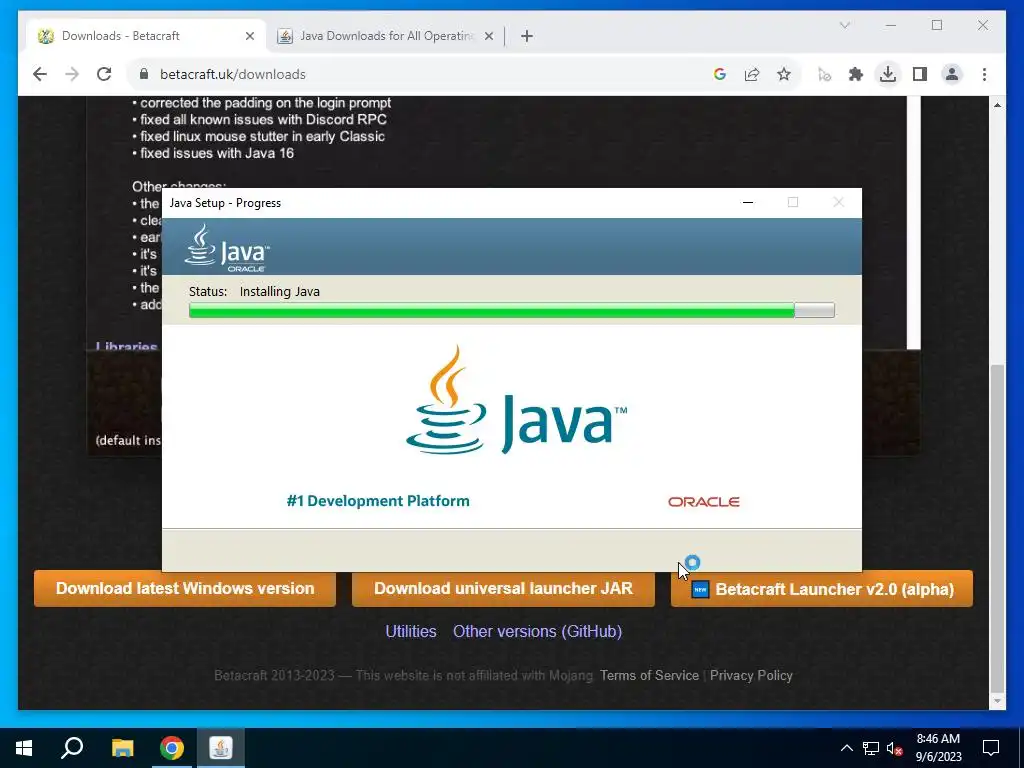Open the Terms of Service link

[x=649, y=675]
